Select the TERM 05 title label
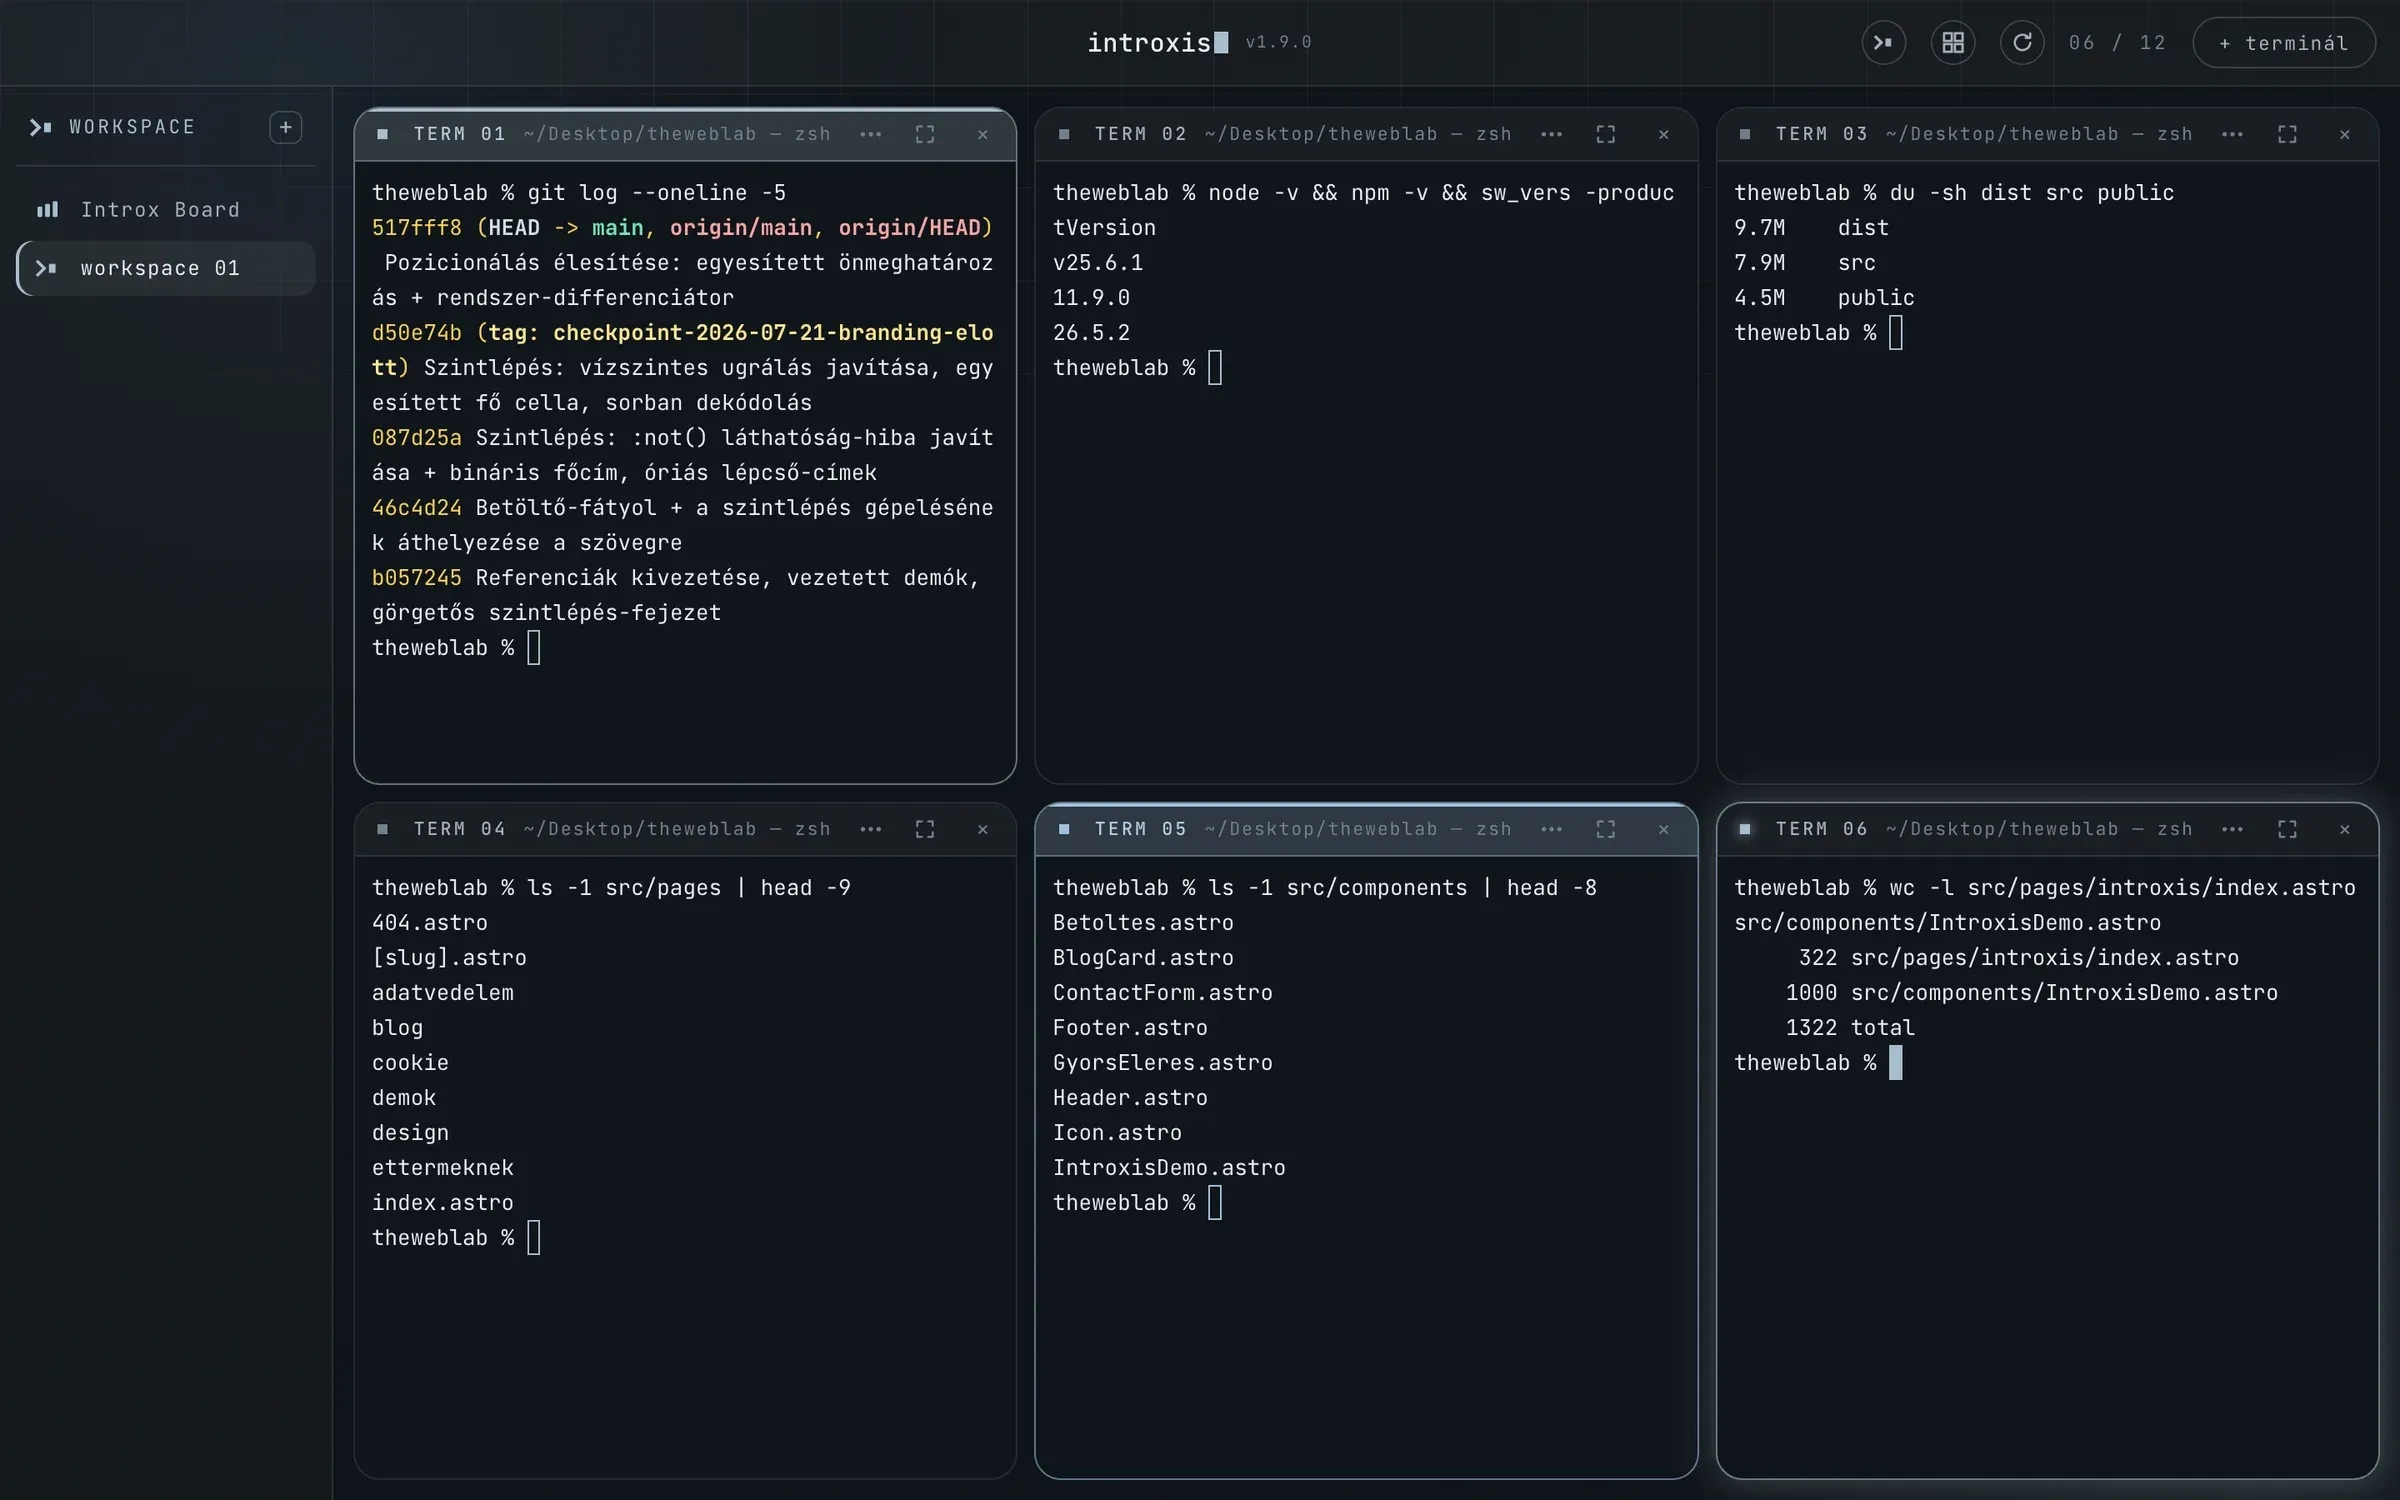The image size is (2400, 1500). click(1141, 829)
